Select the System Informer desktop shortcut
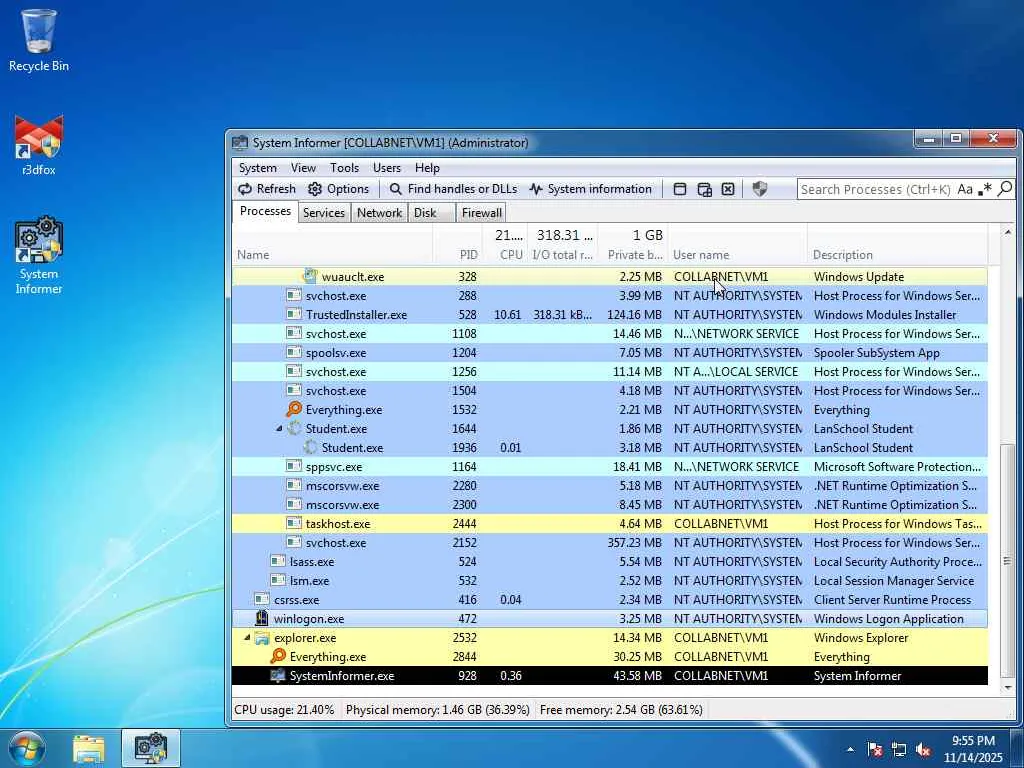The image size is (1024, 768). coord(39,255)
